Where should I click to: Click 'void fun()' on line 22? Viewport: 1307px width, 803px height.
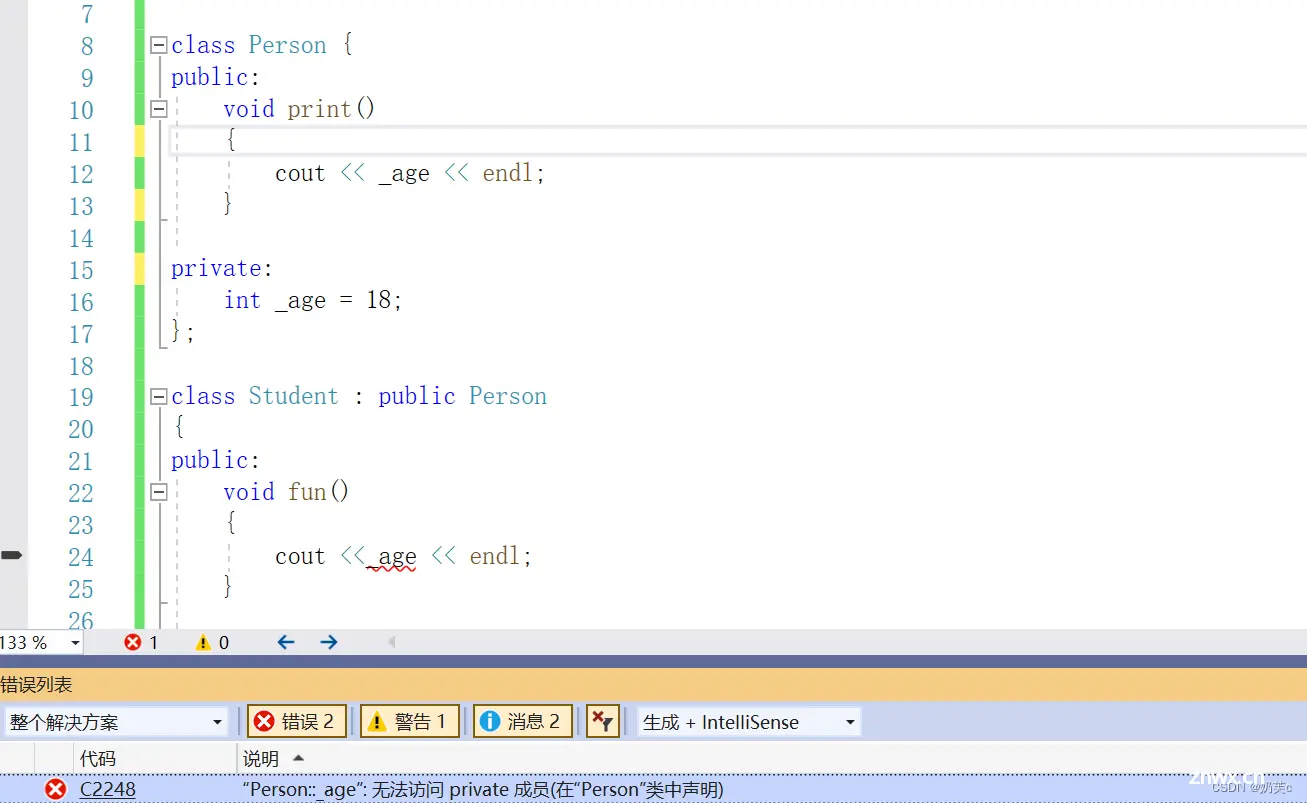coord(286,492)
